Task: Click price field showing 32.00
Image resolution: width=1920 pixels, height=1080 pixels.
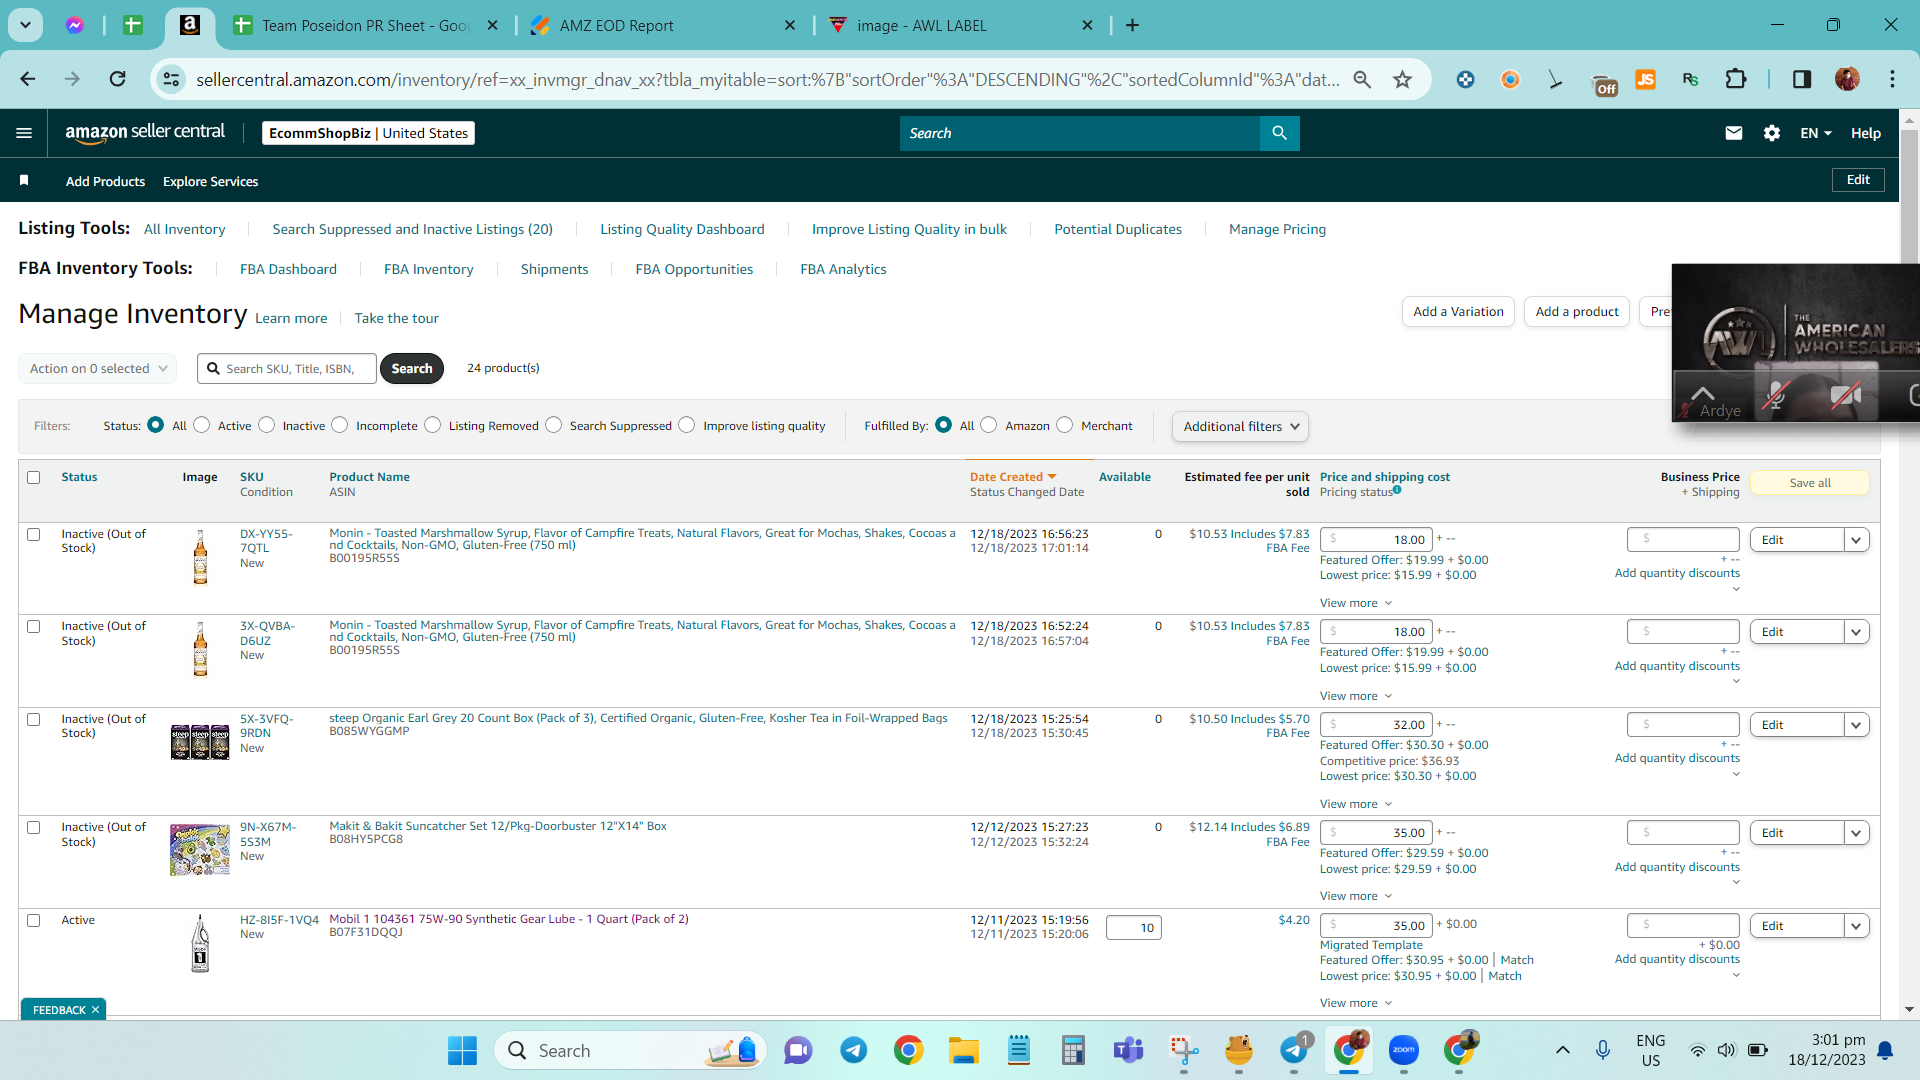Action: (x=1376, y=725)
